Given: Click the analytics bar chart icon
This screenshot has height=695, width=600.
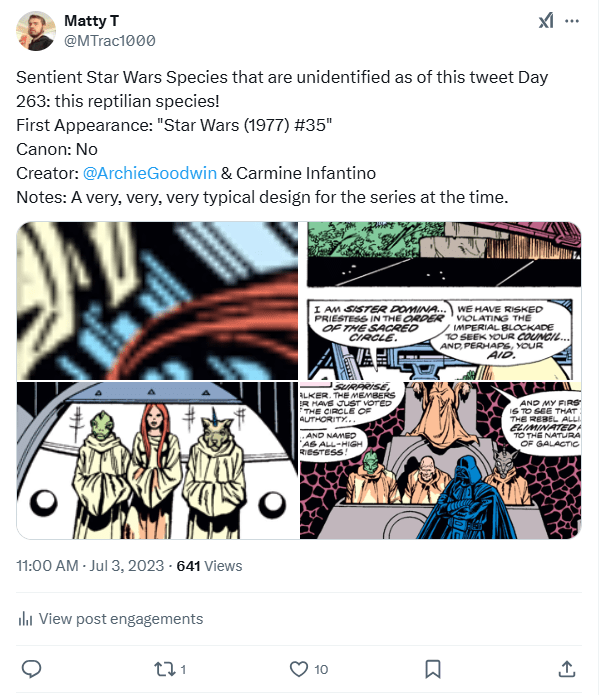Looking at the screenshot, I should point(25,619).
